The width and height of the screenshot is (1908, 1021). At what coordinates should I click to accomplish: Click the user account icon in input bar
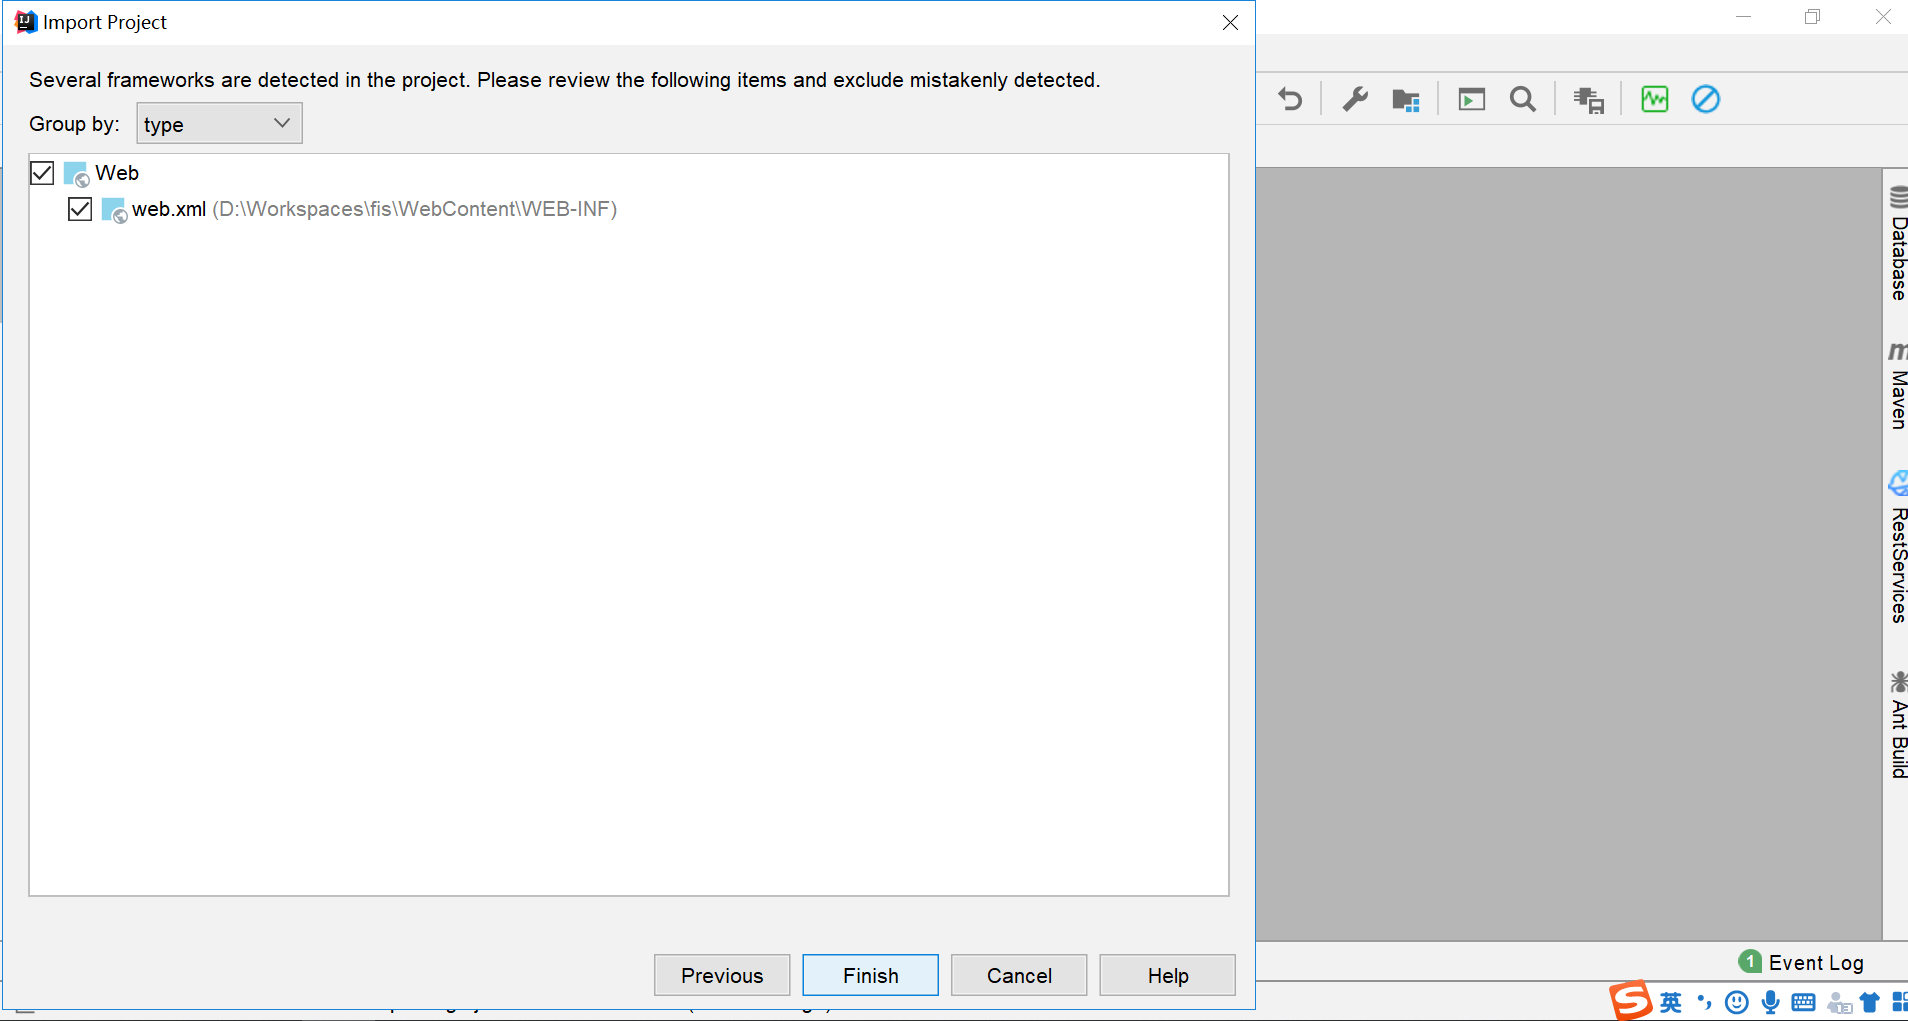(x=1839, y=1002)
